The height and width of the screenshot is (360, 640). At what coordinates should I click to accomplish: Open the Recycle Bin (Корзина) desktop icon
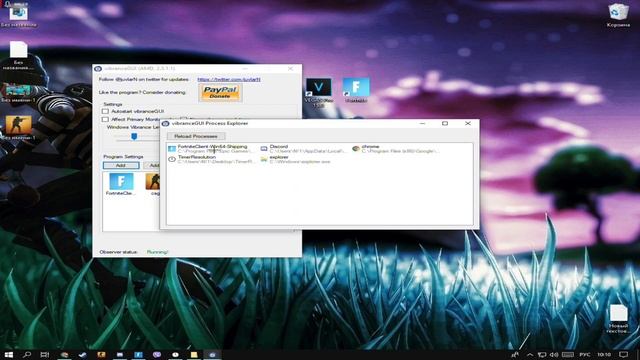tap(618, 15)
